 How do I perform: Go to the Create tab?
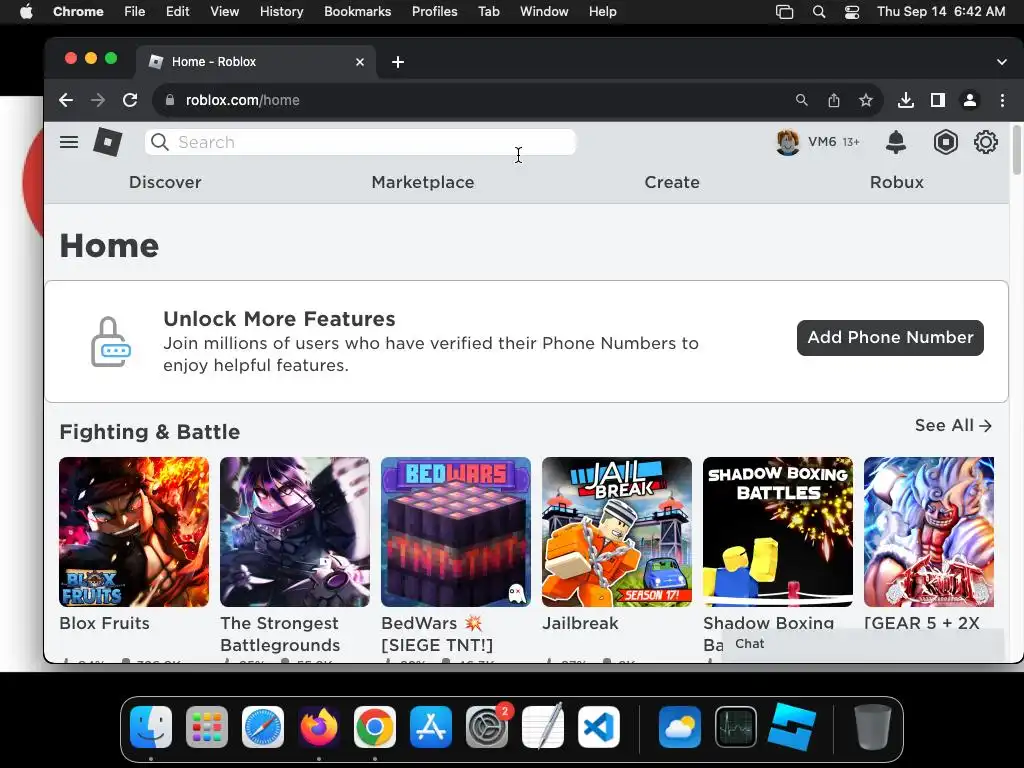672,182
